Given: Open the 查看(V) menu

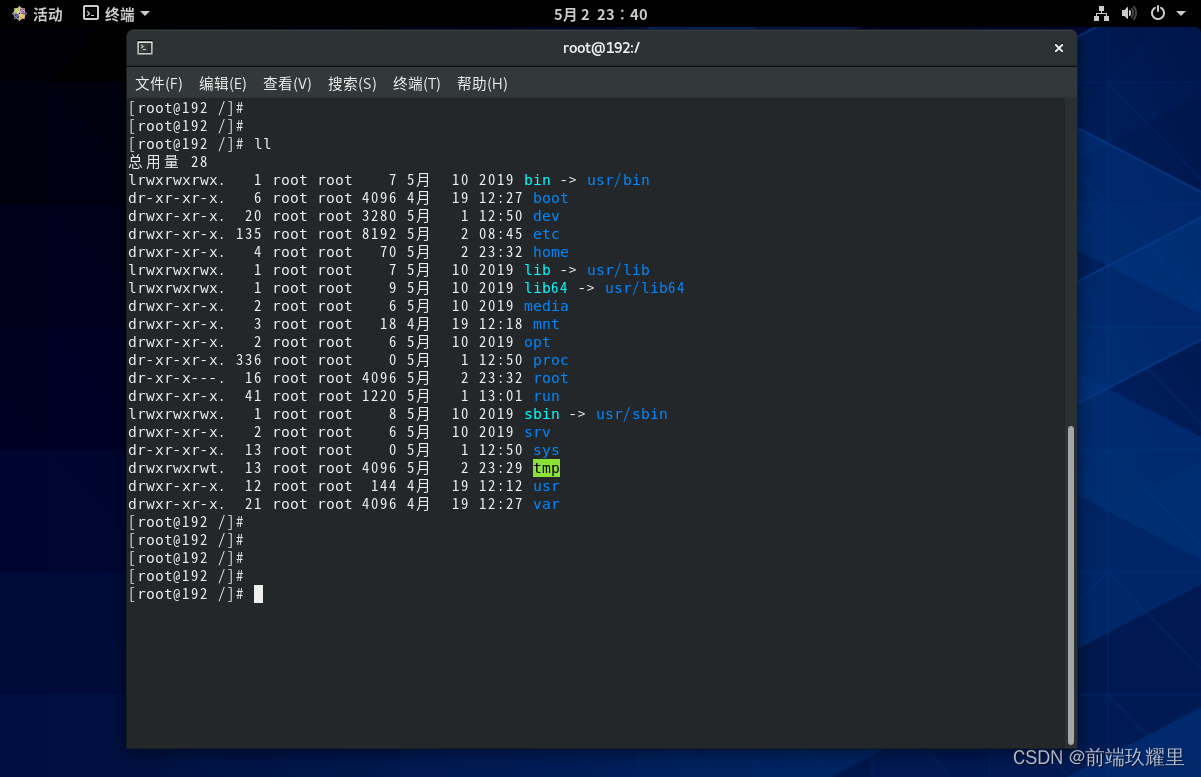Looking at the screenshot, I should (287, 84).
